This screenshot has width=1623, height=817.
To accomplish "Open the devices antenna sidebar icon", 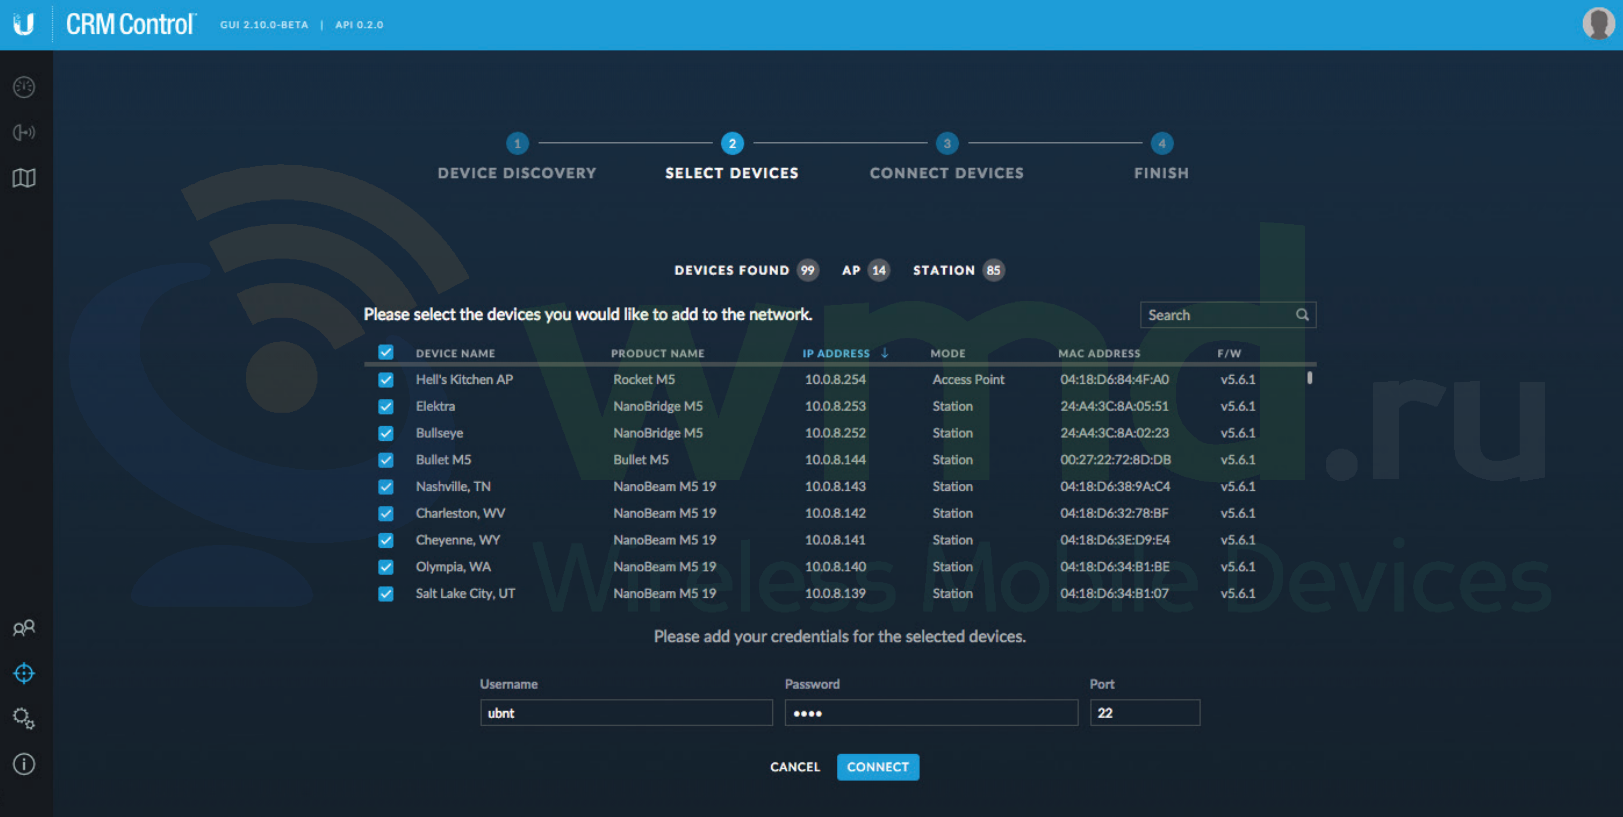I will (x=24, y=132).
